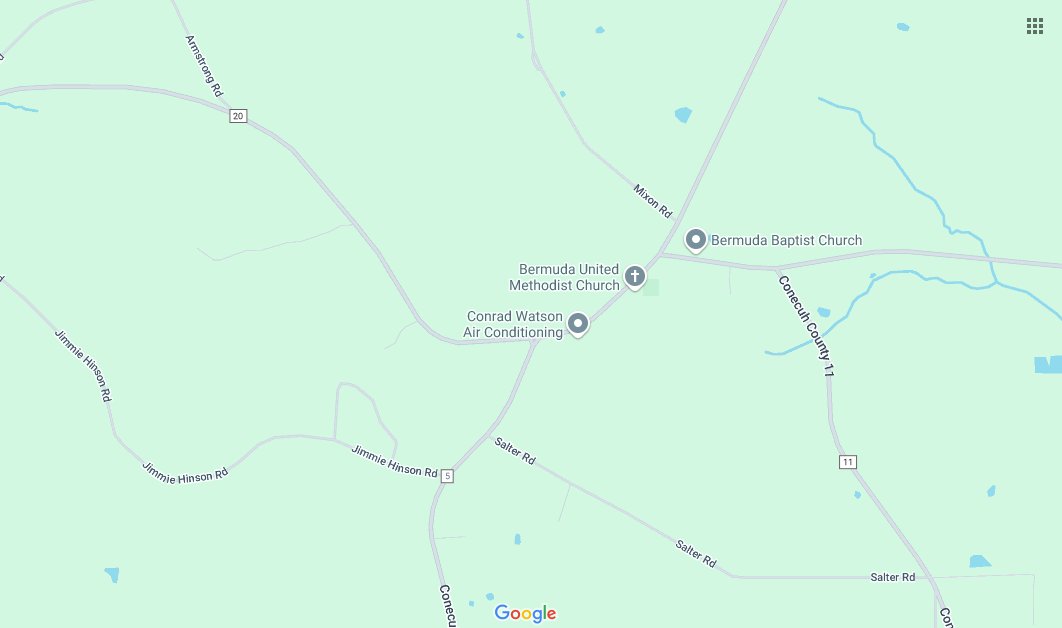Image resolution: width=1062 pixels, height=628 pixels.
Task: Select the Bermuda Baptist Church label
Action: tap(786, 240)
